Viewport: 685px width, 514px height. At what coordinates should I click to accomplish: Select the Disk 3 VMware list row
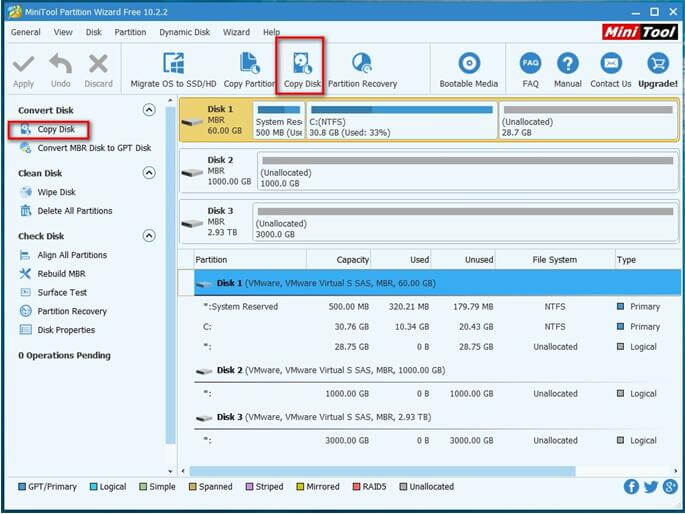coord(437,417)
